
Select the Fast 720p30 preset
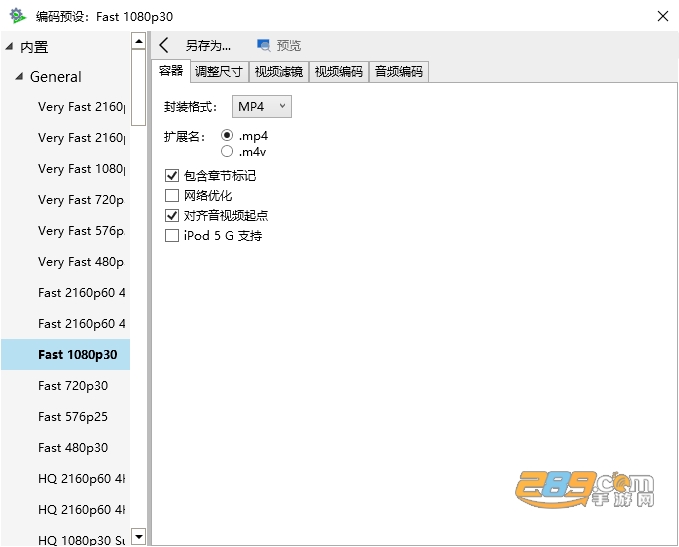pos(65,385)
